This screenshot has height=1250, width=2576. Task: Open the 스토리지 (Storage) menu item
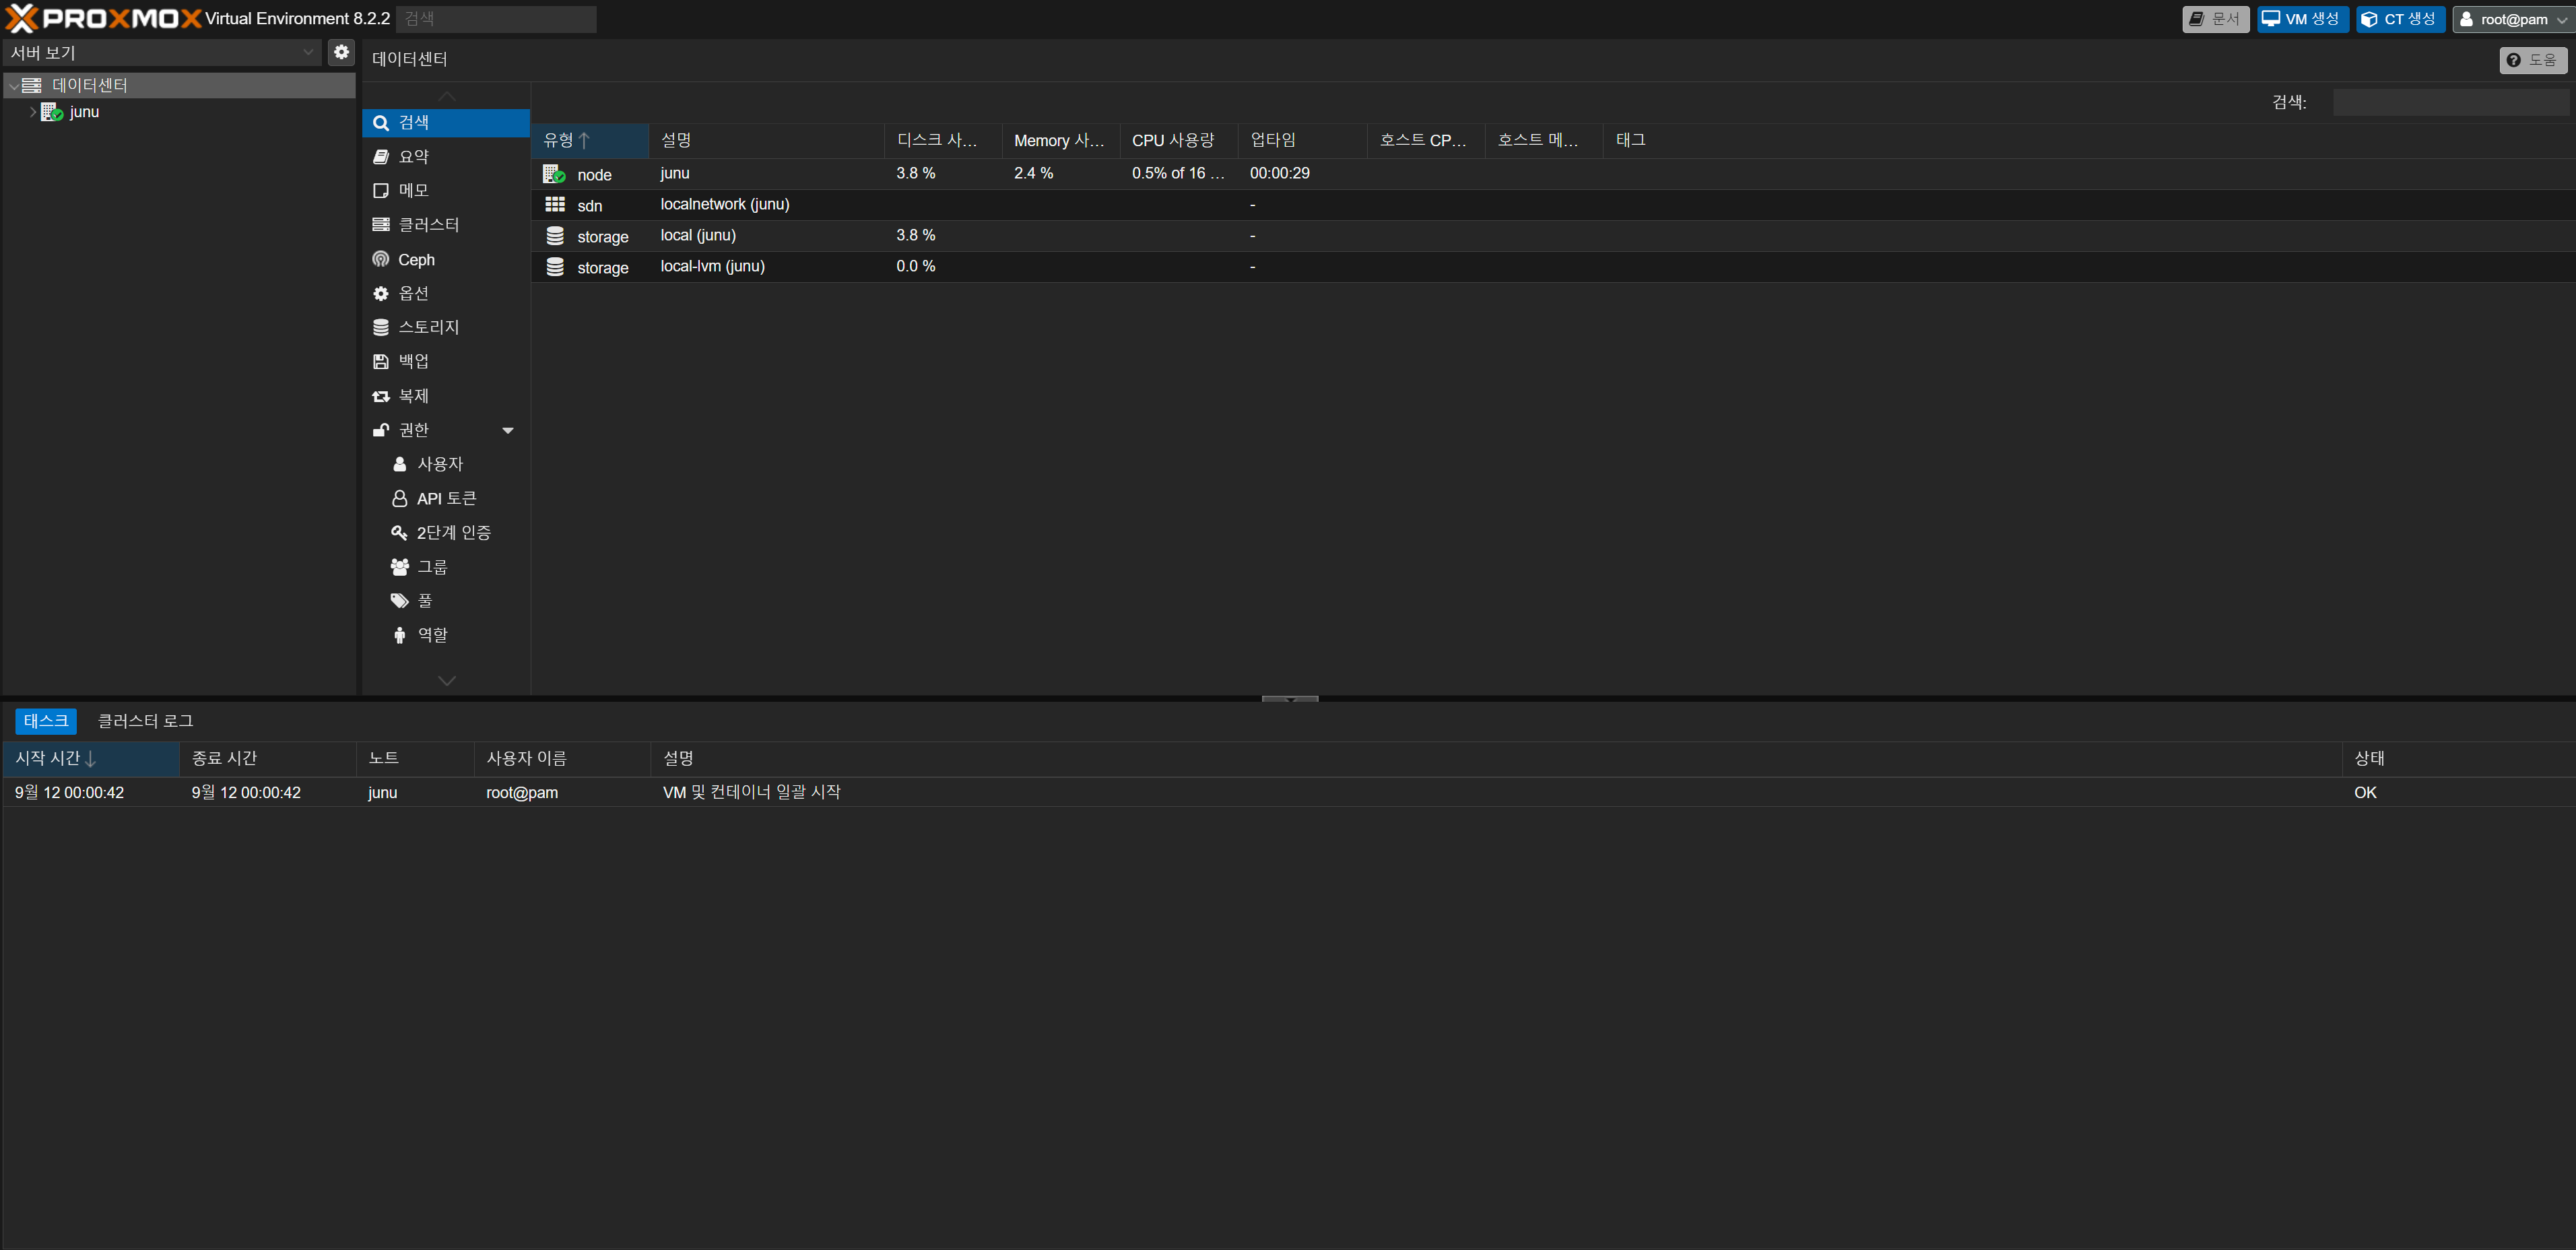pos(428,327)
